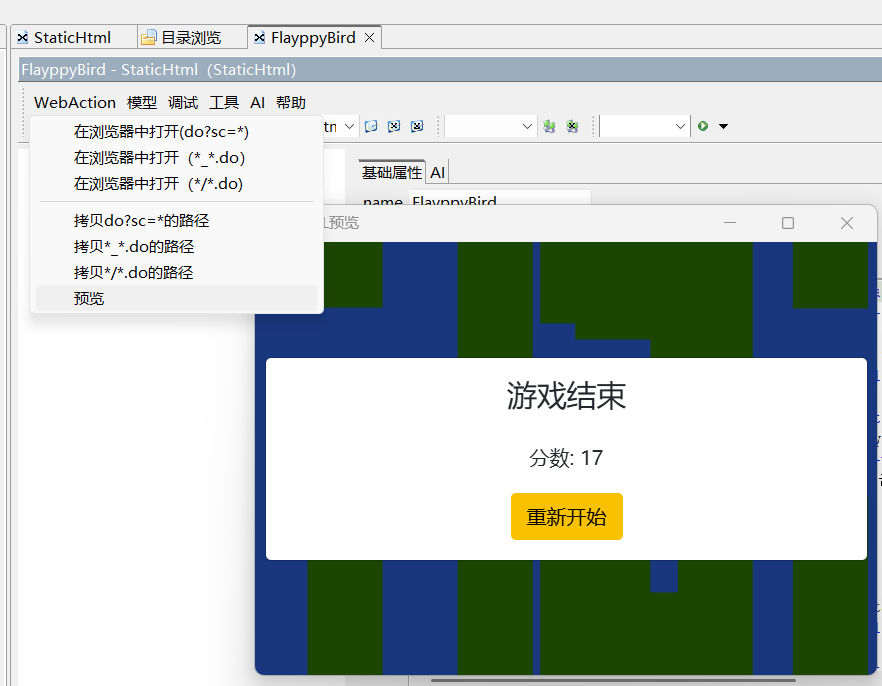
Task: Click the 分数: 17 score text
Action: pyautogui.click(x=566, y=458)
